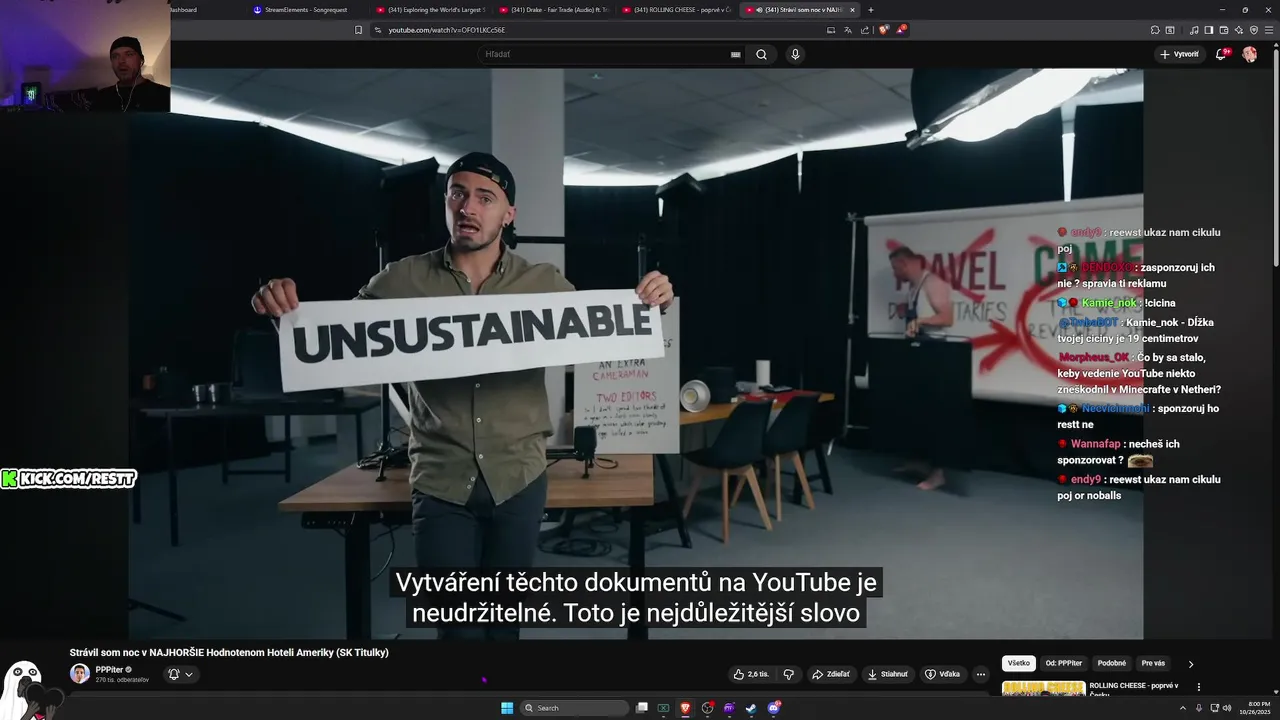Show hidden system tray icons chevron
Screen dimensions: 1280x720
1183,708
